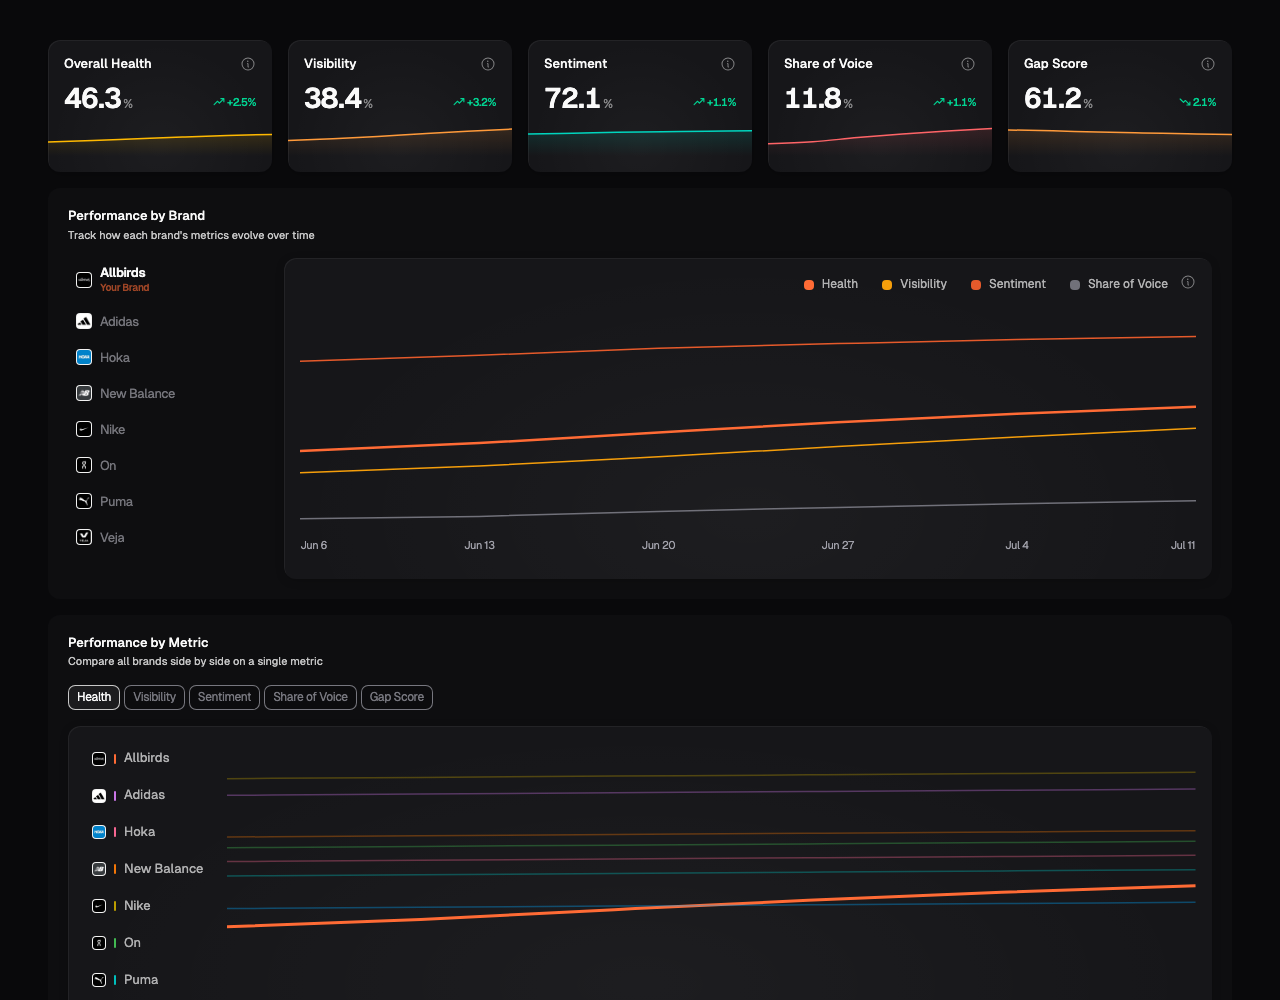1280x1000 pixels.
Task: Click Allbirds orange color bar in legend
Action: pos(115,758)
